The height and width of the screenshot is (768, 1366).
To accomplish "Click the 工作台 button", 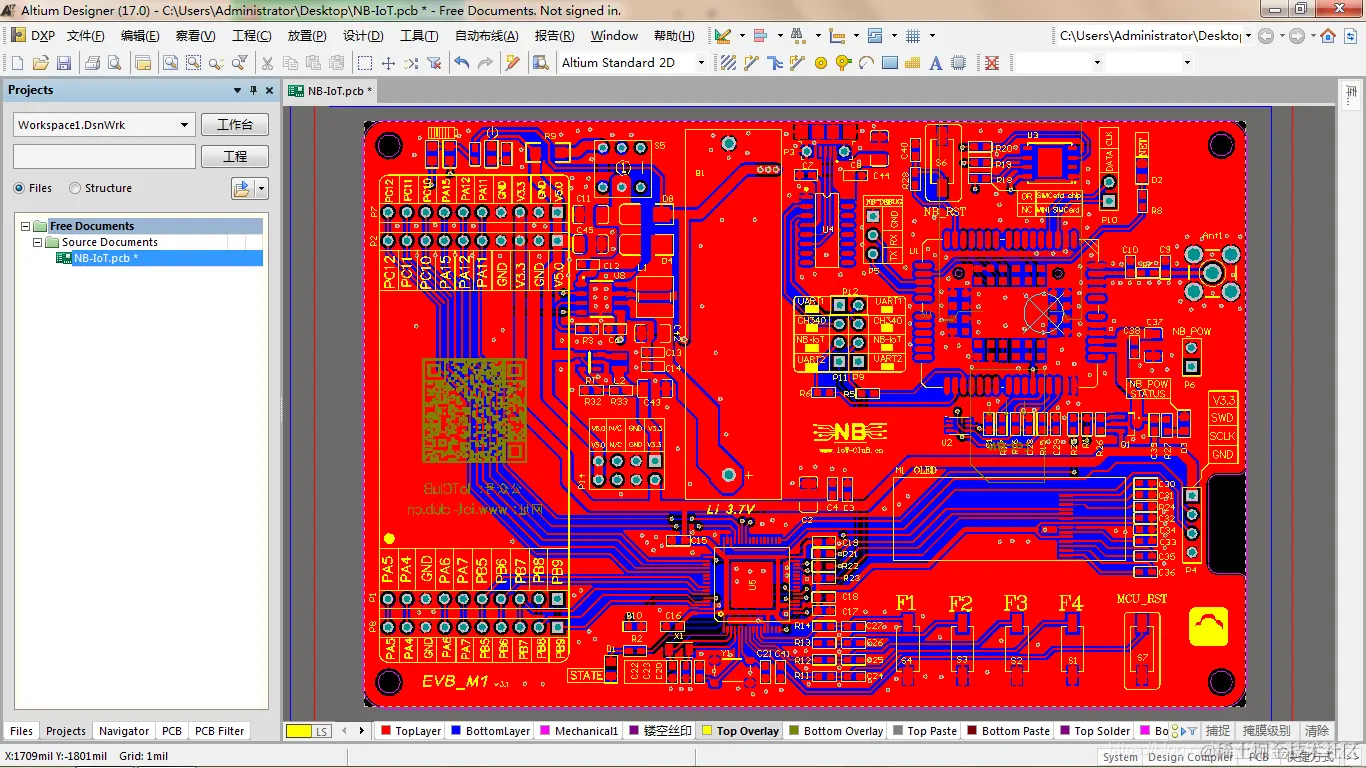I will [235, 125].
